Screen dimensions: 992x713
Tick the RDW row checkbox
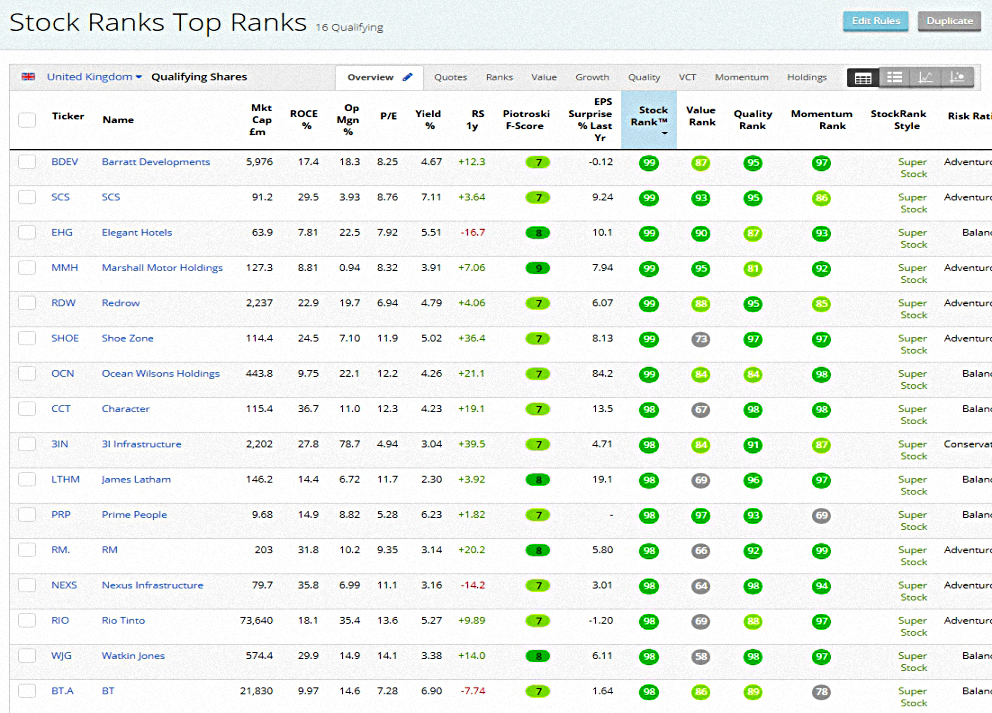pyautogui.click(x=27, y=302)
